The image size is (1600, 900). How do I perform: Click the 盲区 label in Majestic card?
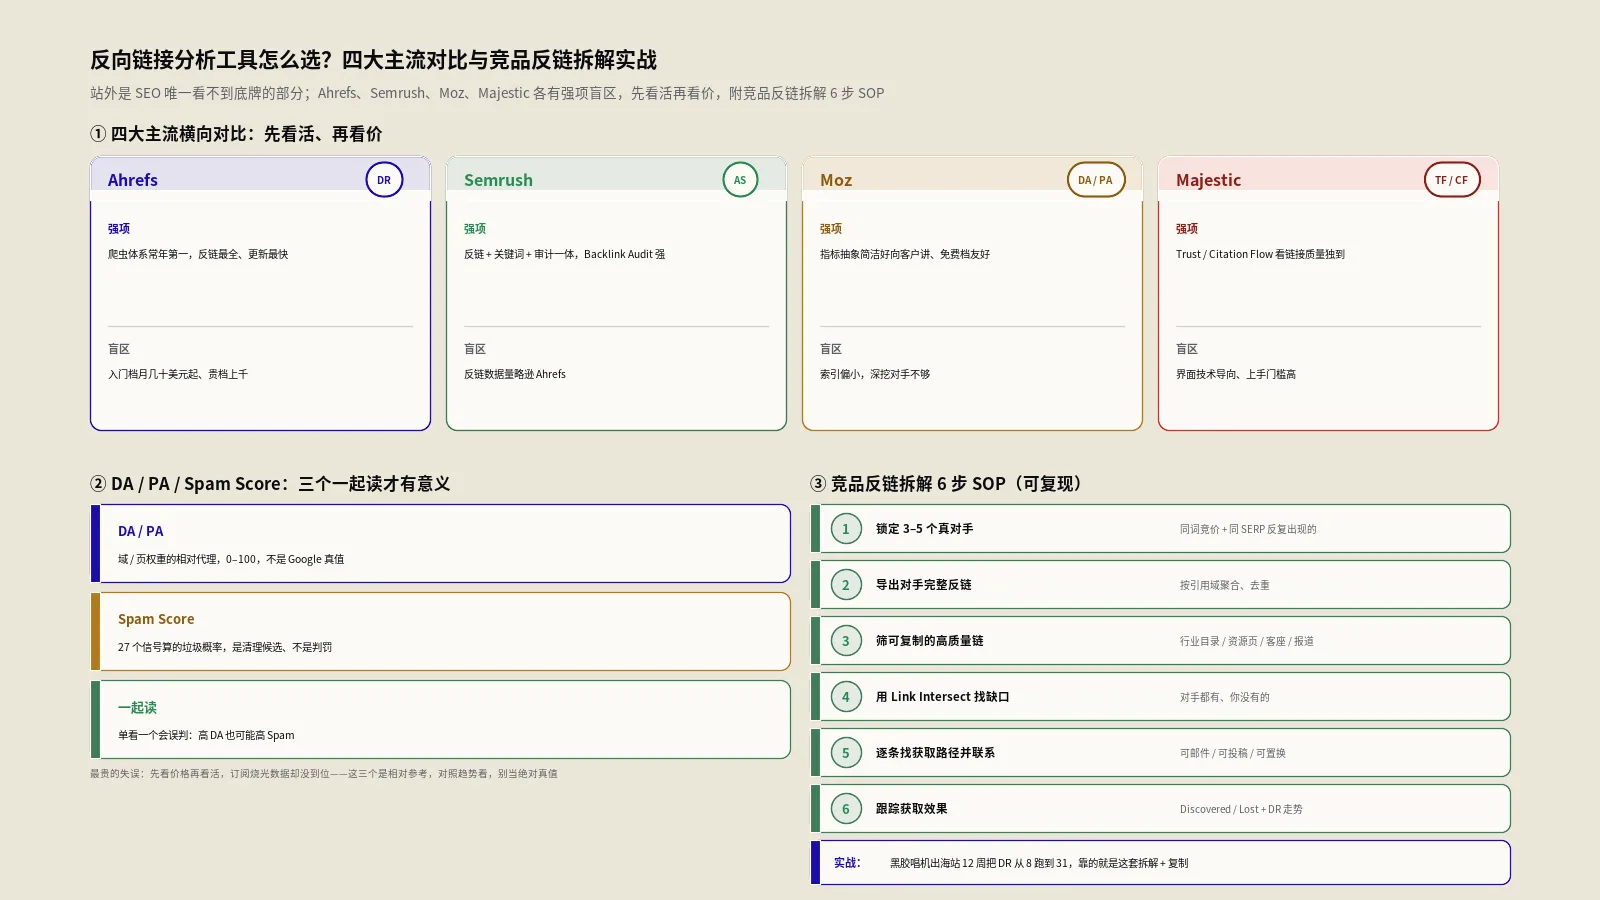point(1187,349)
